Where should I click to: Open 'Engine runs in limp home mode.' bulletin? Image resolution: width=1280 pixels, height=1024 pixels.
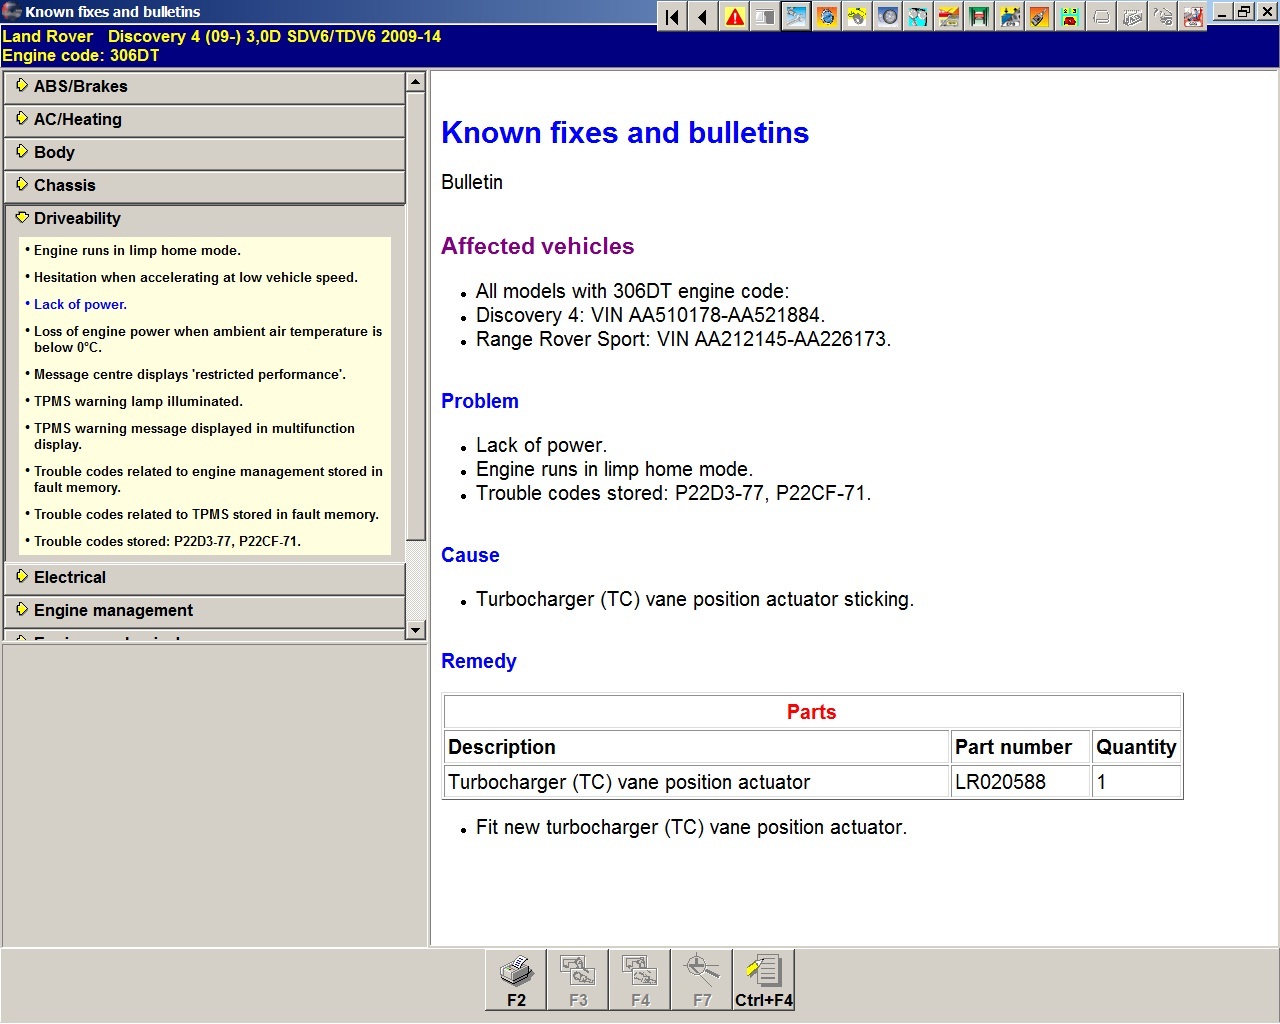[137, 251]
